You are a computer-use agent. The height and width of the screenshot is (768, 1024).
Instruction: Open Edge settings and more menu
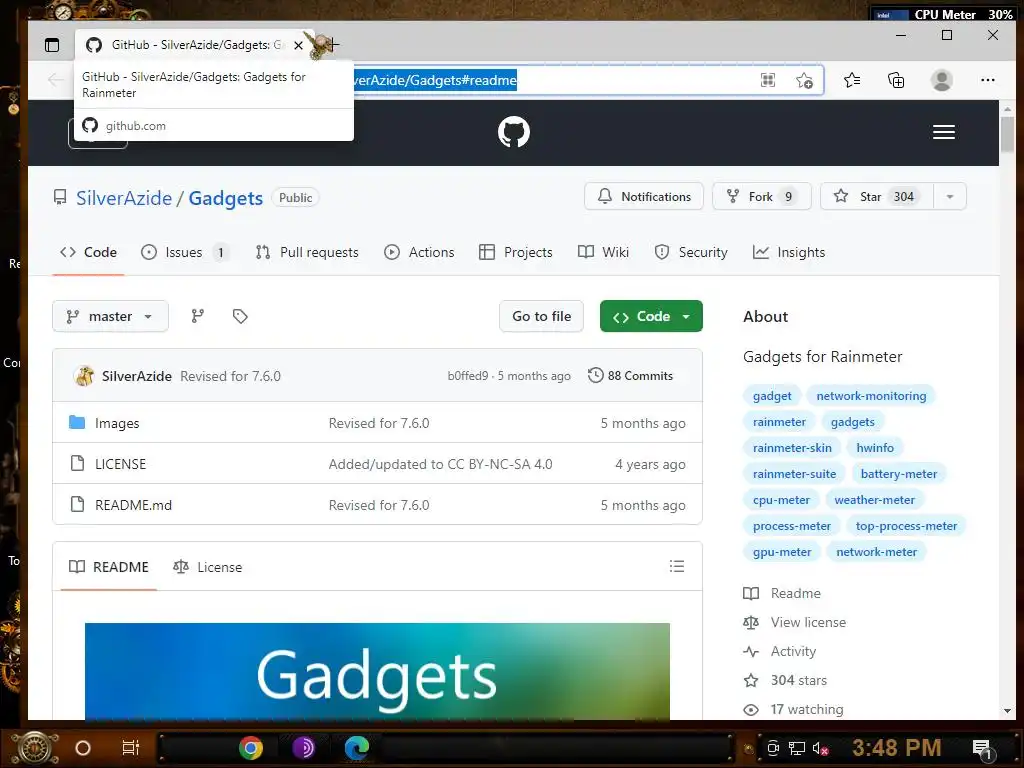(988, 80)
